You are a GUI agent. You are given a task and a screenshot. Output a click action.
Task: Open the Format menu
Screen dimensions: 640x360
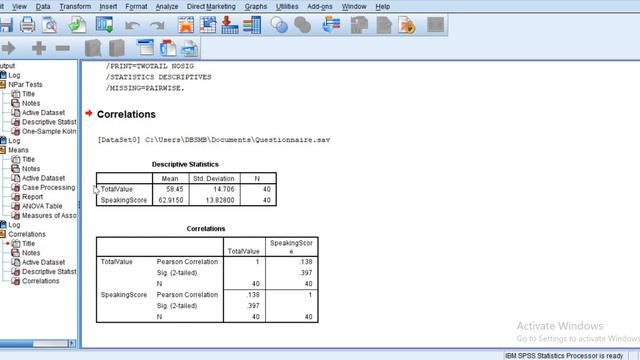tap(136, 7)
